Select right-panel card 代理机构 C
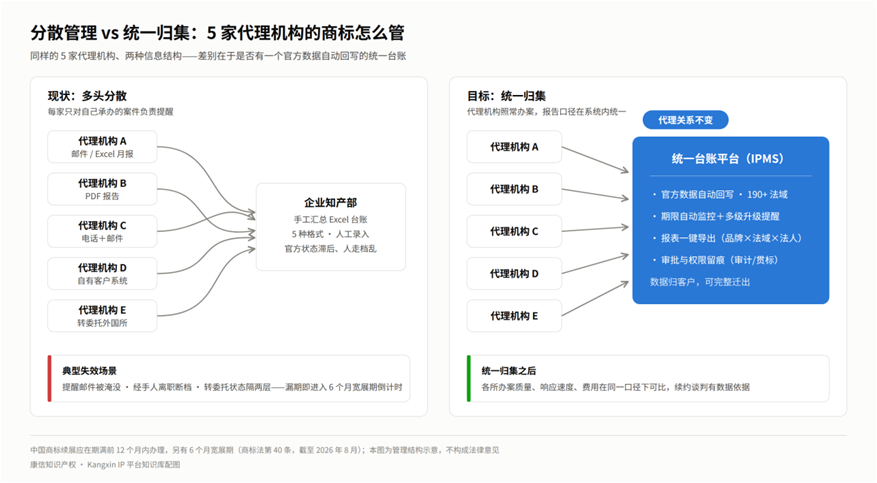The width and height of the screenshot is (877, 483). click(514, 231)
